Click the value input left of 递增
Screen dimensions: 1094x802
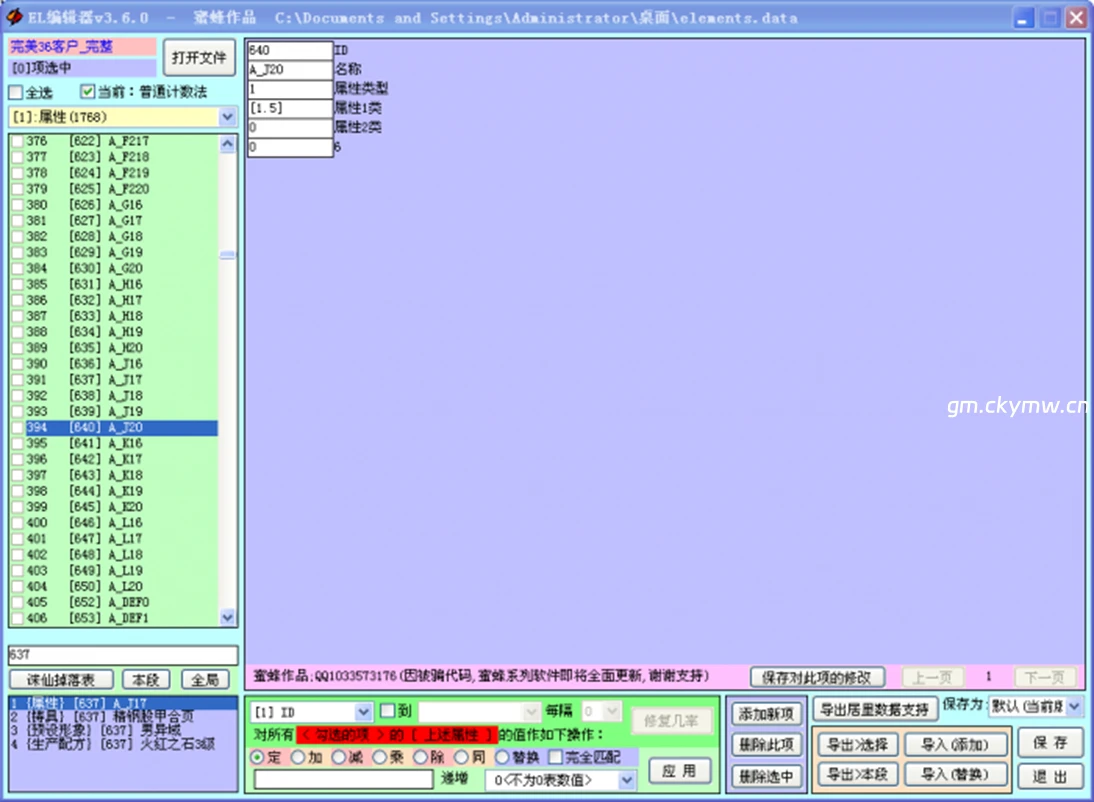click(x=344, y=780)
